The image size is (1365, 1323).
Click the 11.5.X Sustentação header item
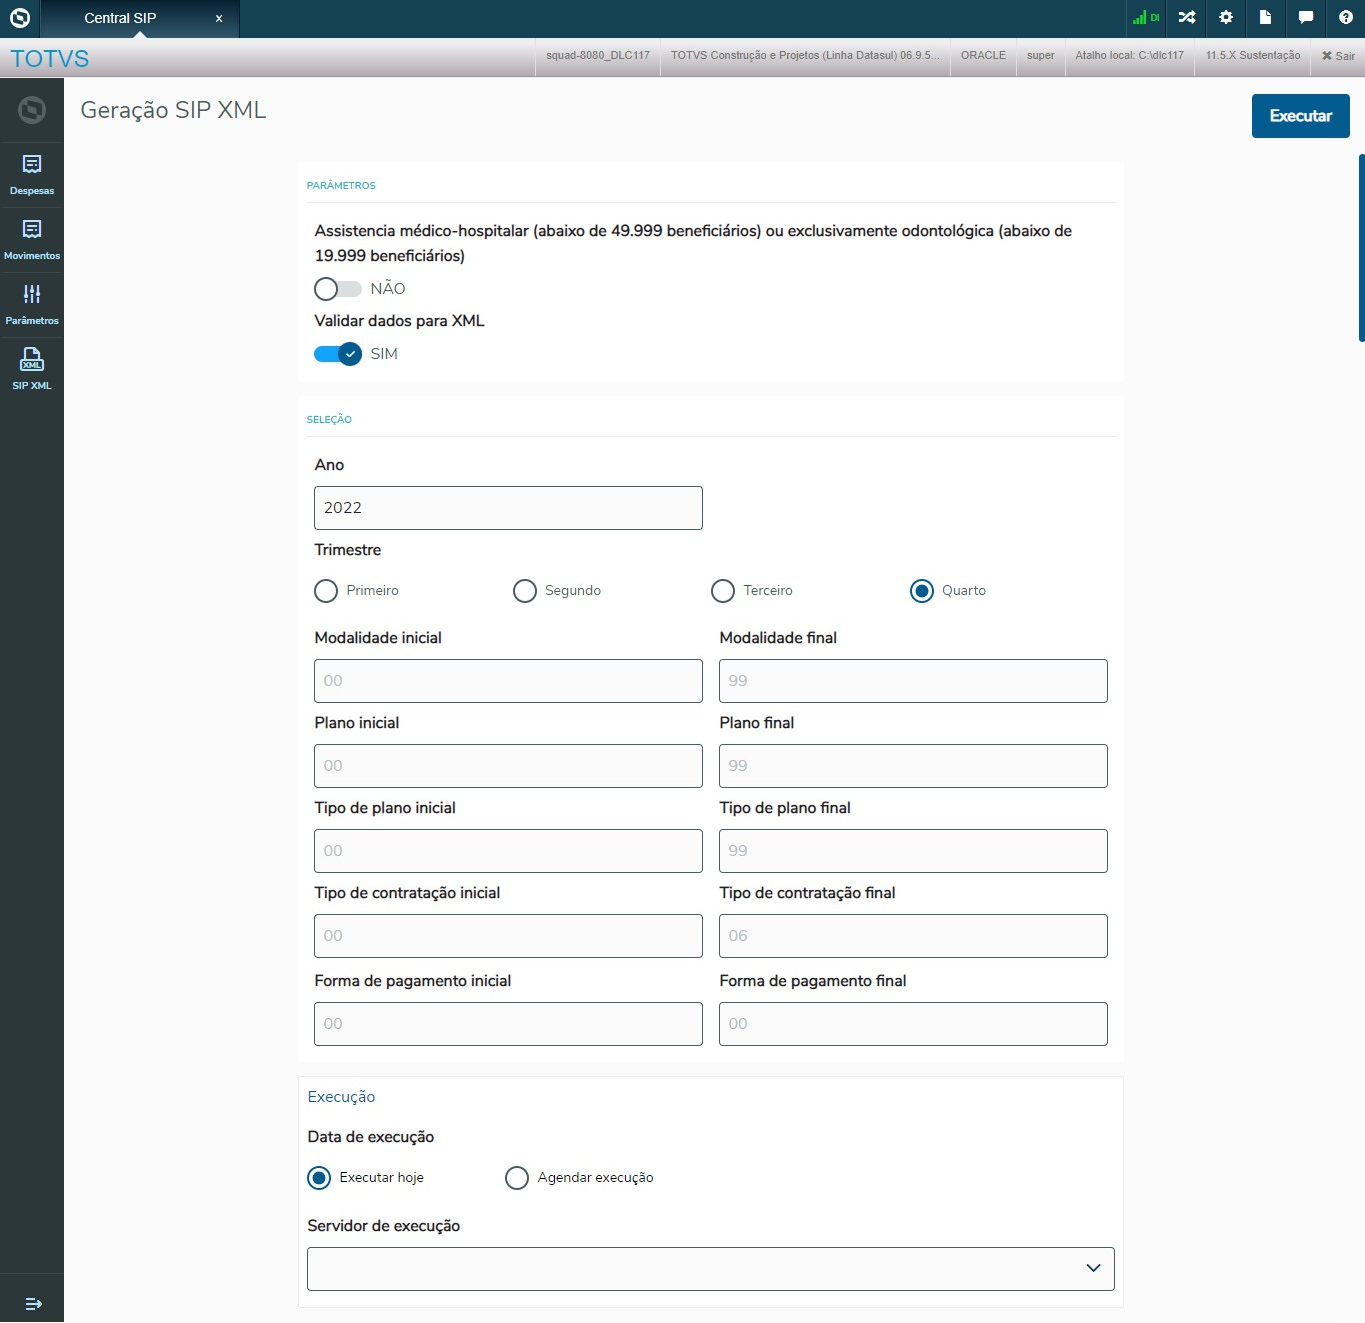click(1253, 56)
